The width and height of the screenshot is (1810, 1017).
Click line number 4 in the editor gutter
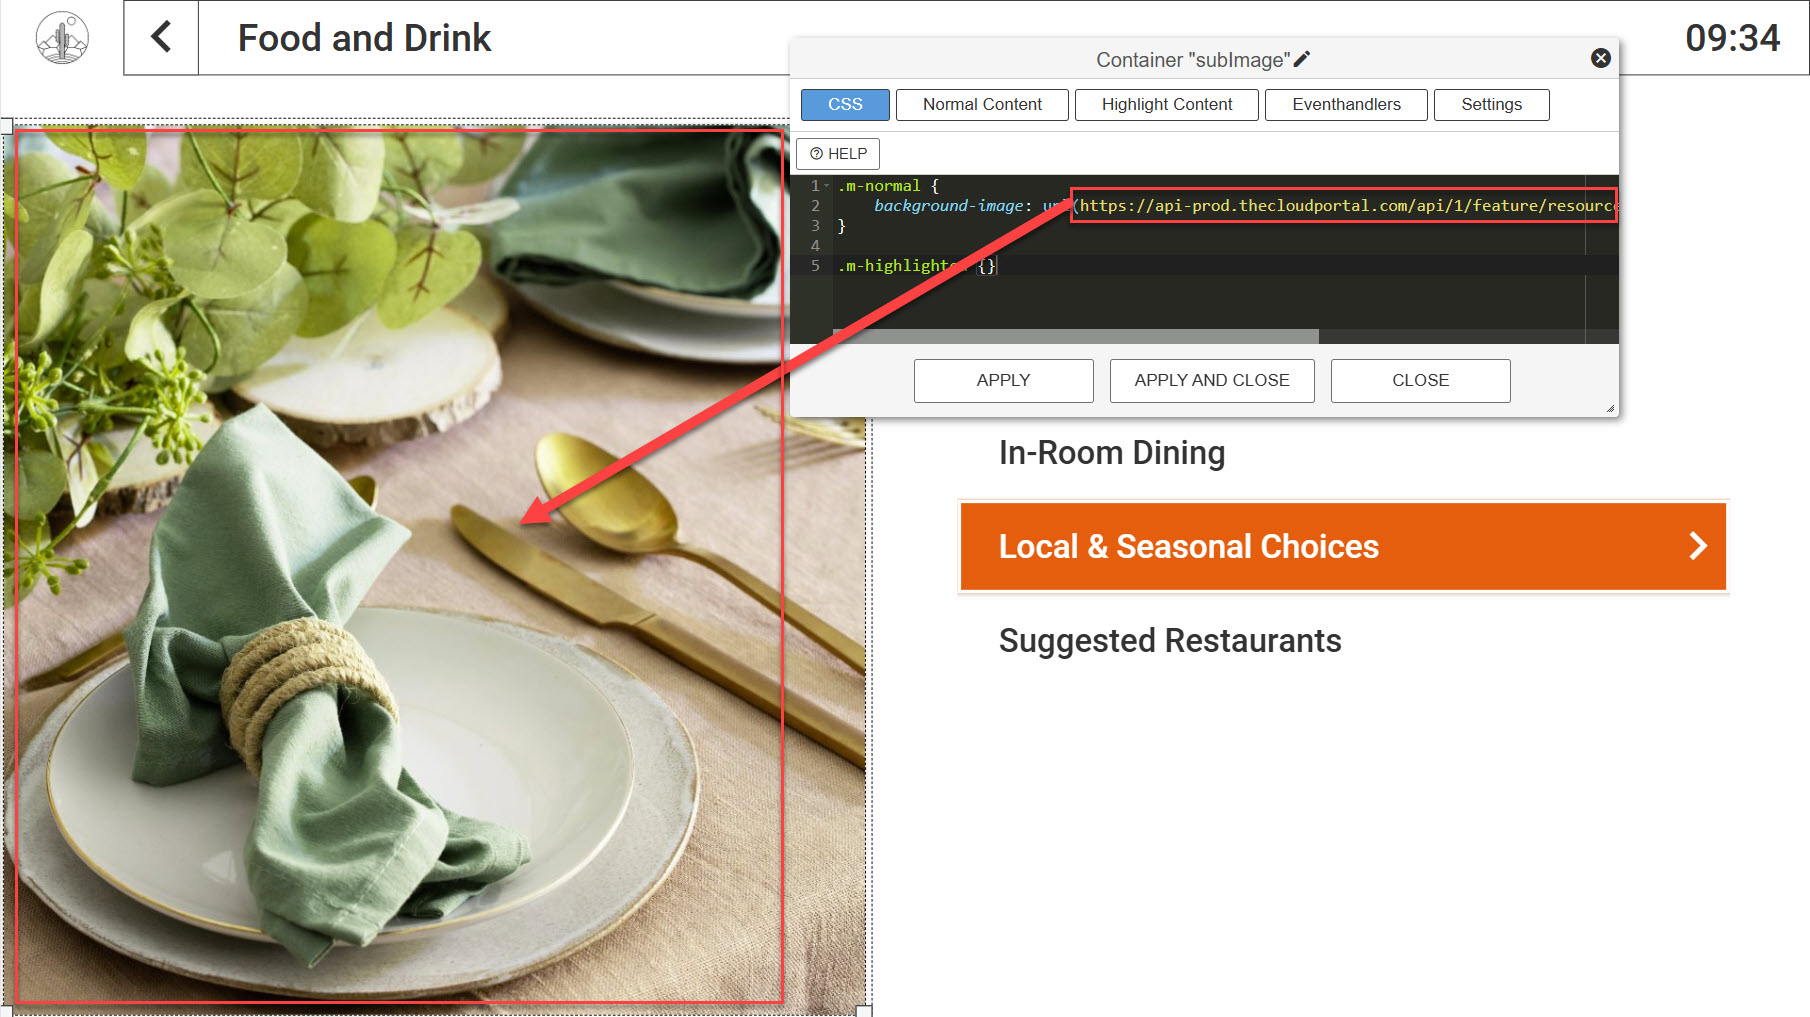coord(815,245)
